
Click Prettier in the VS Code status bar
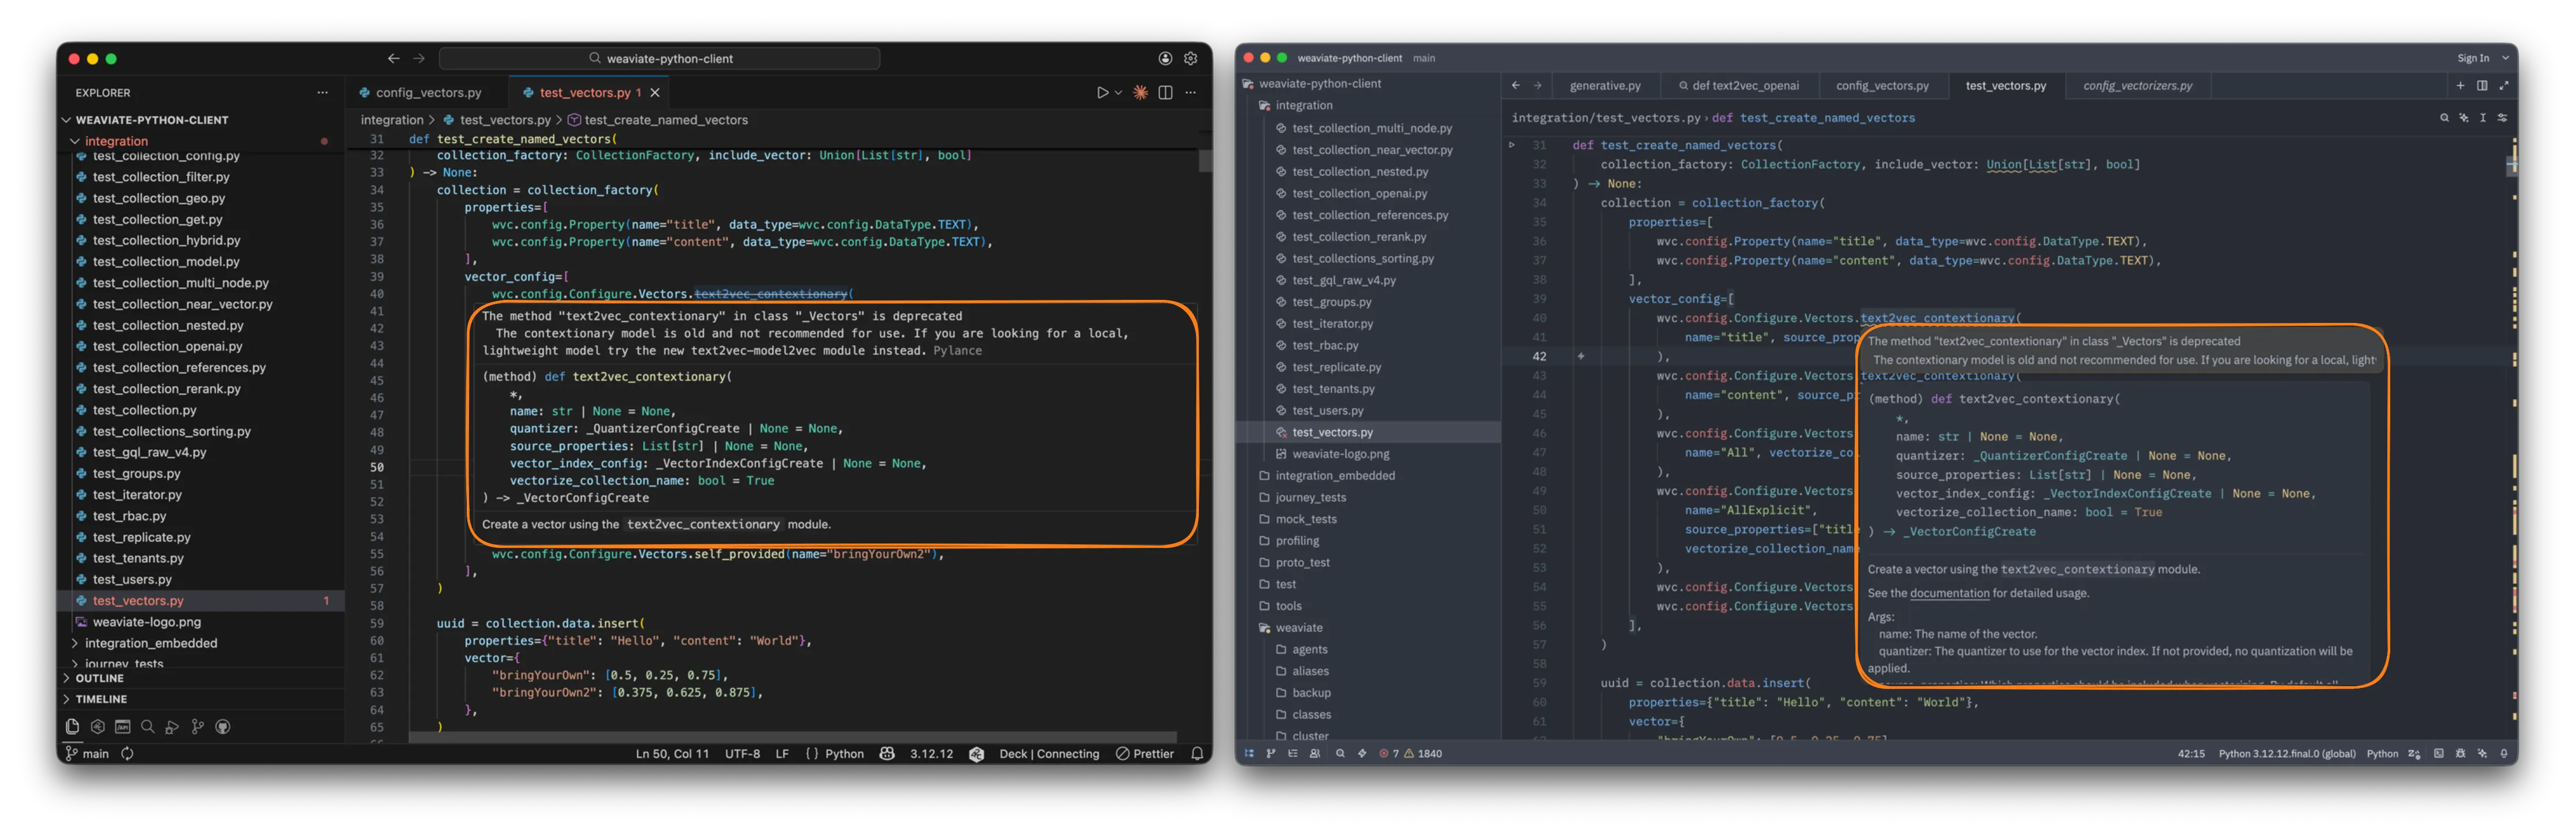coord(1145,754)
